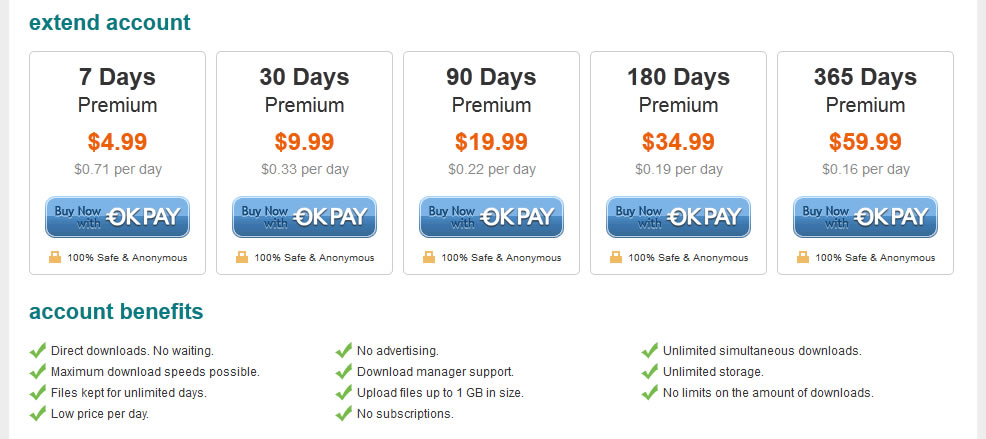The height and width of the screenshot is (439, 986).
Task: Click the checkmark beside No subscriptions
Action: point(343,413)
